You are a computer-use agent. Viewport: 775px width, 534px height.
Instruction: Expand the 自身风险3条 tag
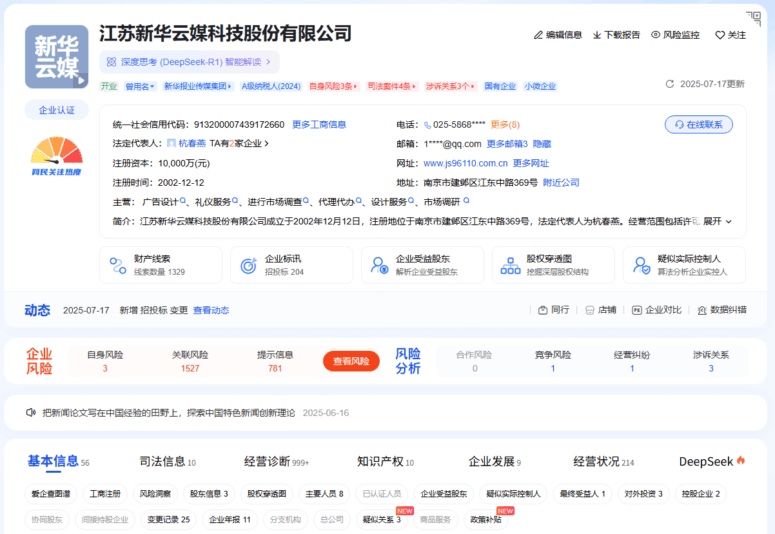(x=333, y=86)
